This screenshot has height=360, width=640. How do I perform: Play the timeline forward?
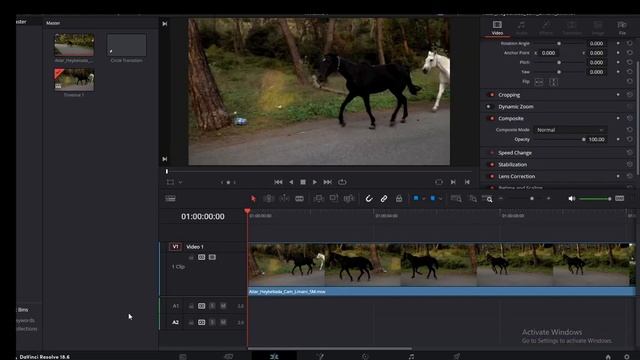(315, 182)
